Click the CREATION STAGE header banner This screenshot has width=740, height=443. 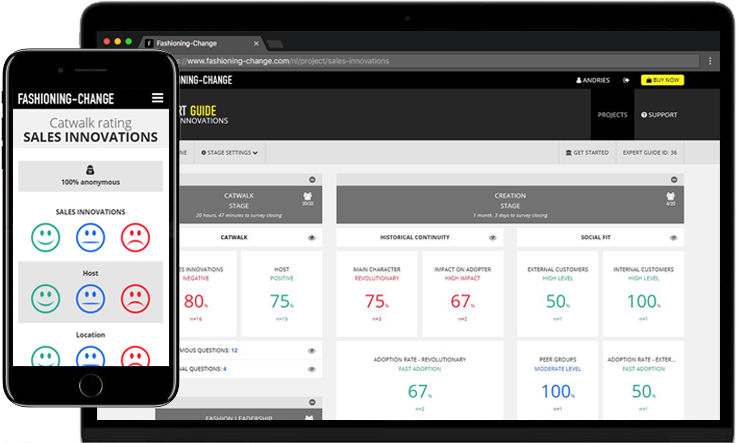coord(510,205)
